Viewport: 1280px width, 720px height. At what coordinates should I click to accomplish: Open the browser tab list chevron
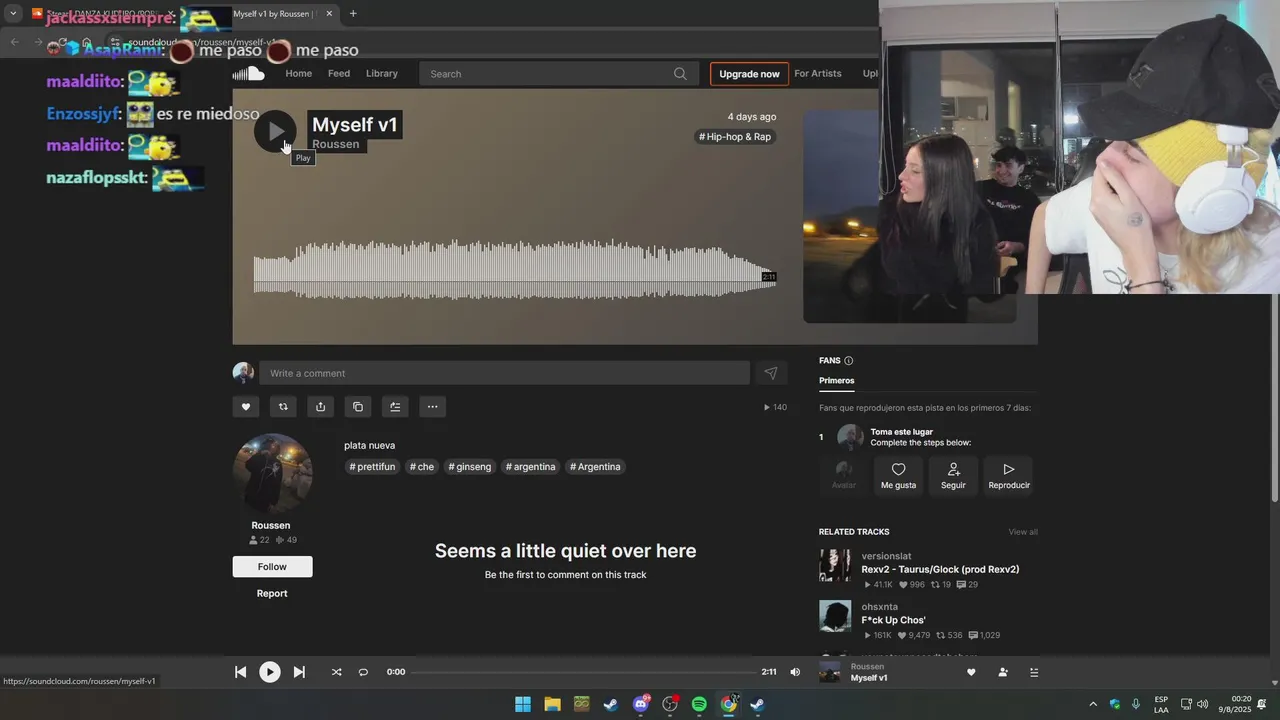tap(13, 14)
